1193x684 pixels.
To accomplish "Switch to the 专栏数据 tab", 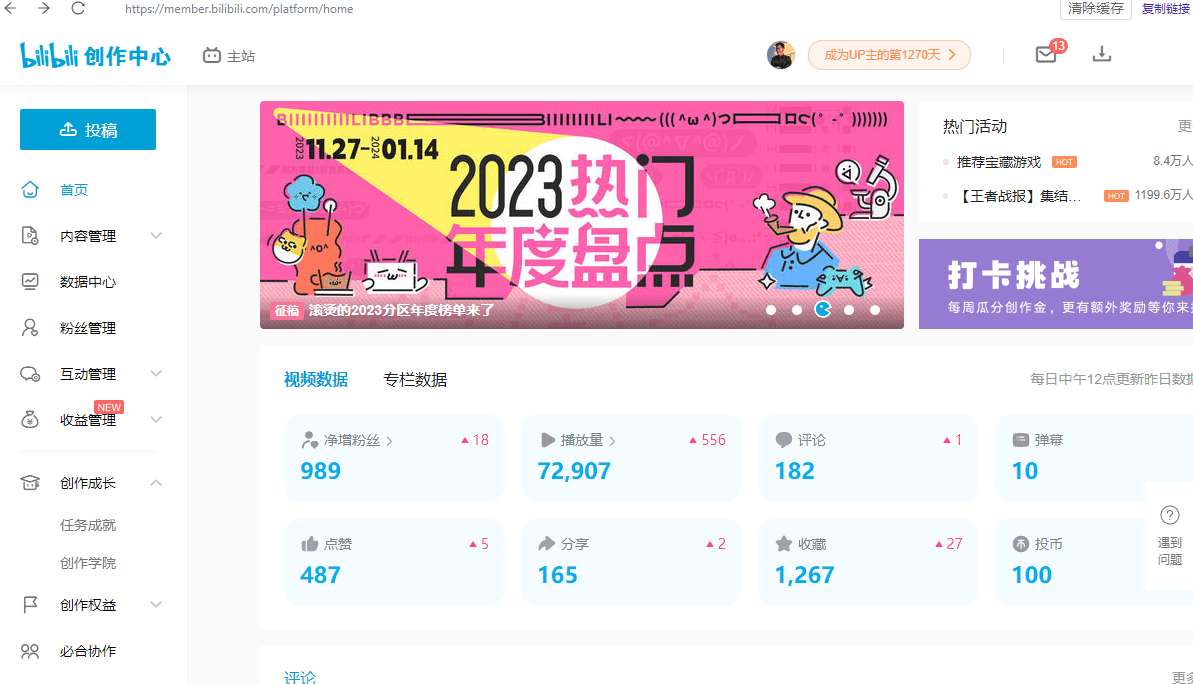I will coord(416,379).
